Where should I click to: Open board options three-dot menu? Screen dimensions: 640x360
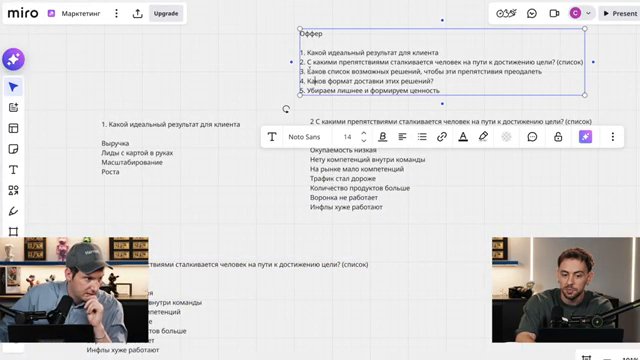pyautogui.click(x=116, y=13)
